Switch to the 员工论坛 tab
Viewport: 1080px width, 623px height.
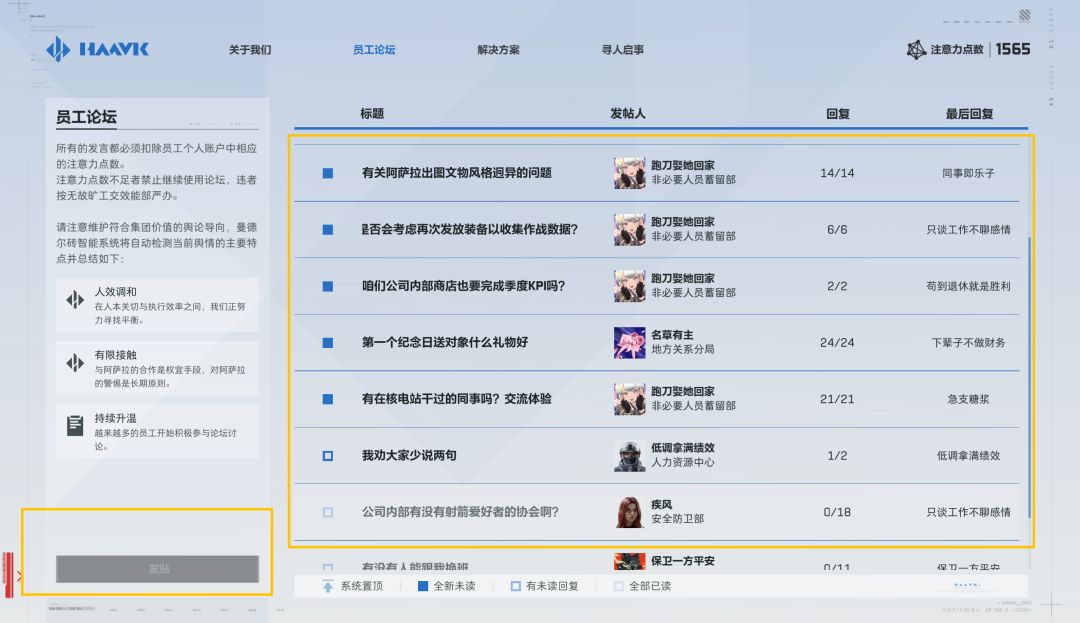(374, 50)
